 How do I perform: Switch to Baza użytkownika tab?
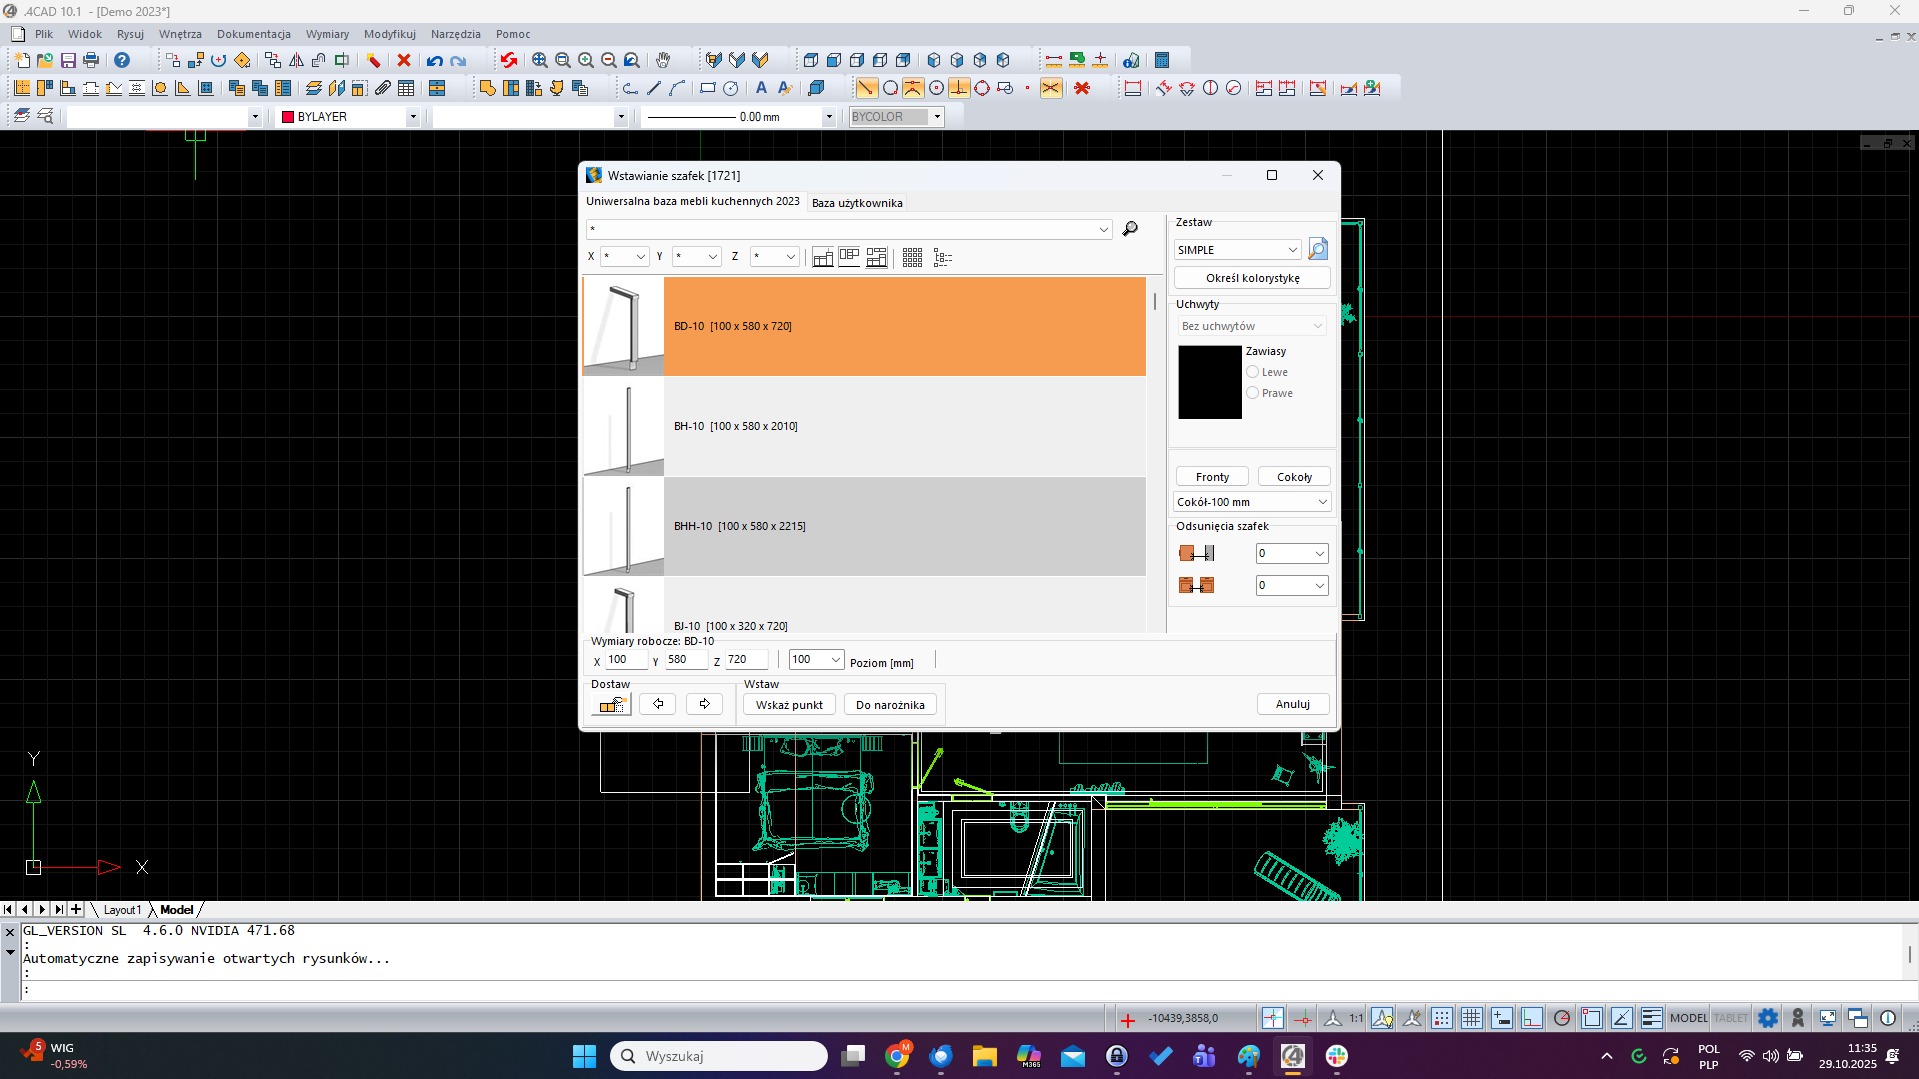click(x=857, y=203)
